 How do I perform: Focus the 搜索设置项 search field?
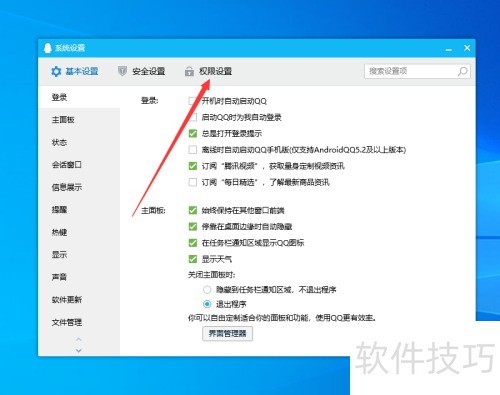417,71
